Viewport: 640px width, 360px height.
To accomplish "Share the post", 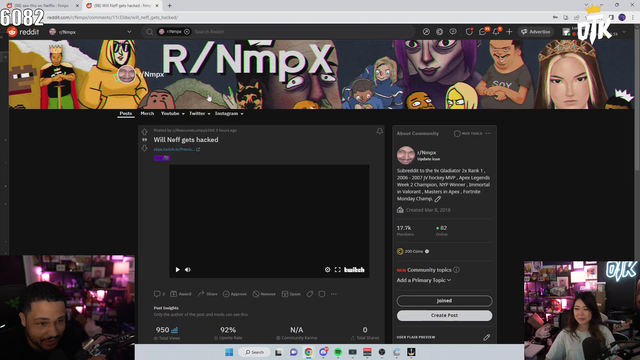I will coord(208,294).
